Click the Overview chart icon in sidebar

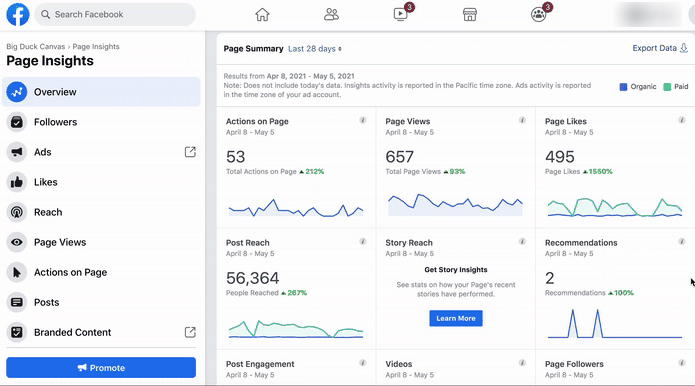[x=17, y=92]
